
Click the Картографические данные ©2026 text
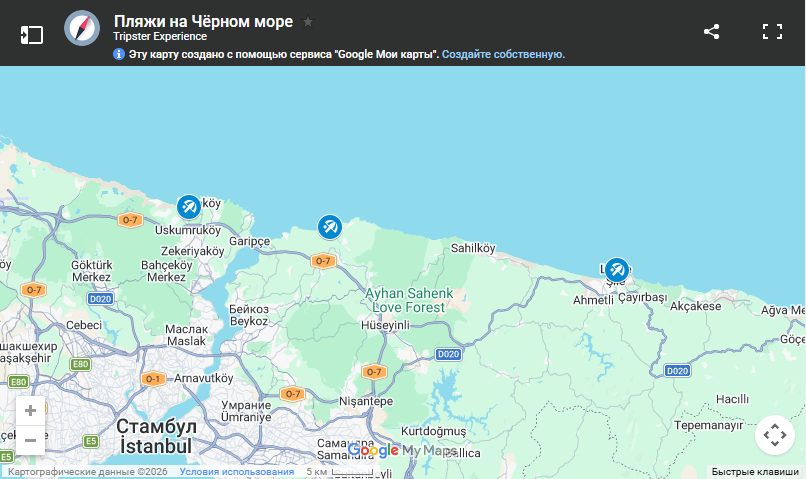point(87,472)
